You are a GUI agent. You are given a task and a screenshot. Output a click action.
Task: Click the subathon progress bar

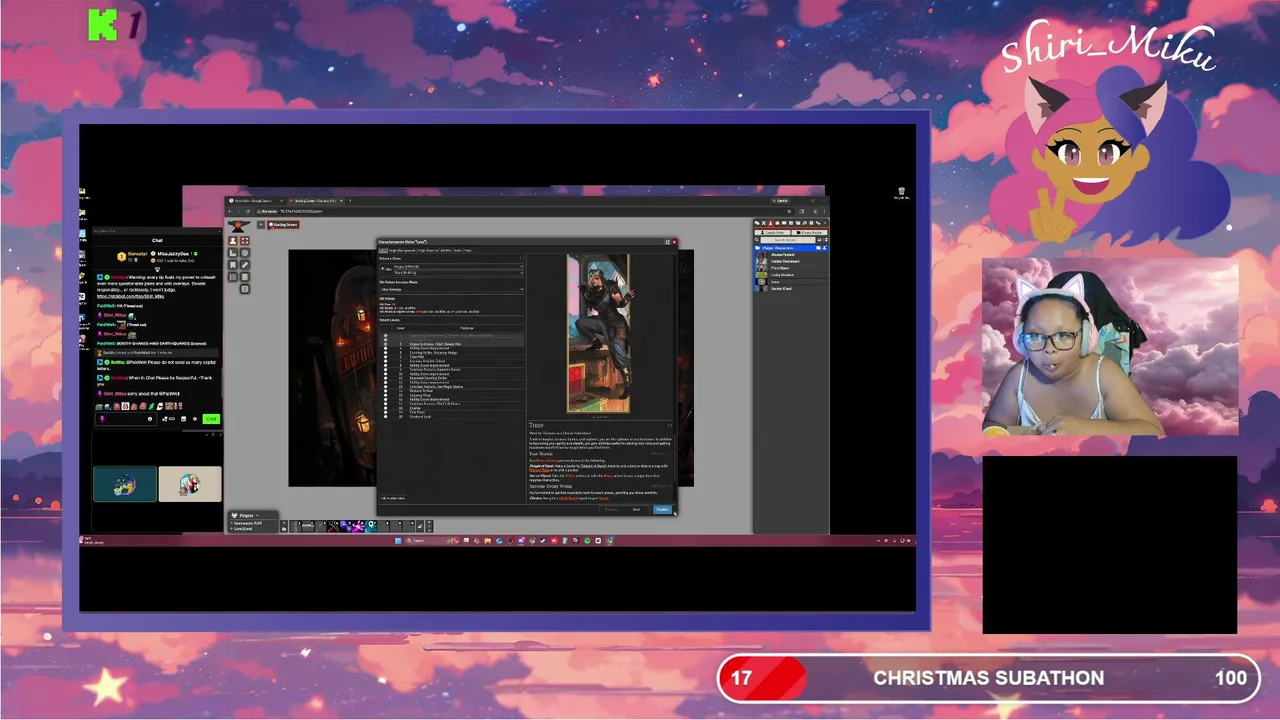pos(987,678)
